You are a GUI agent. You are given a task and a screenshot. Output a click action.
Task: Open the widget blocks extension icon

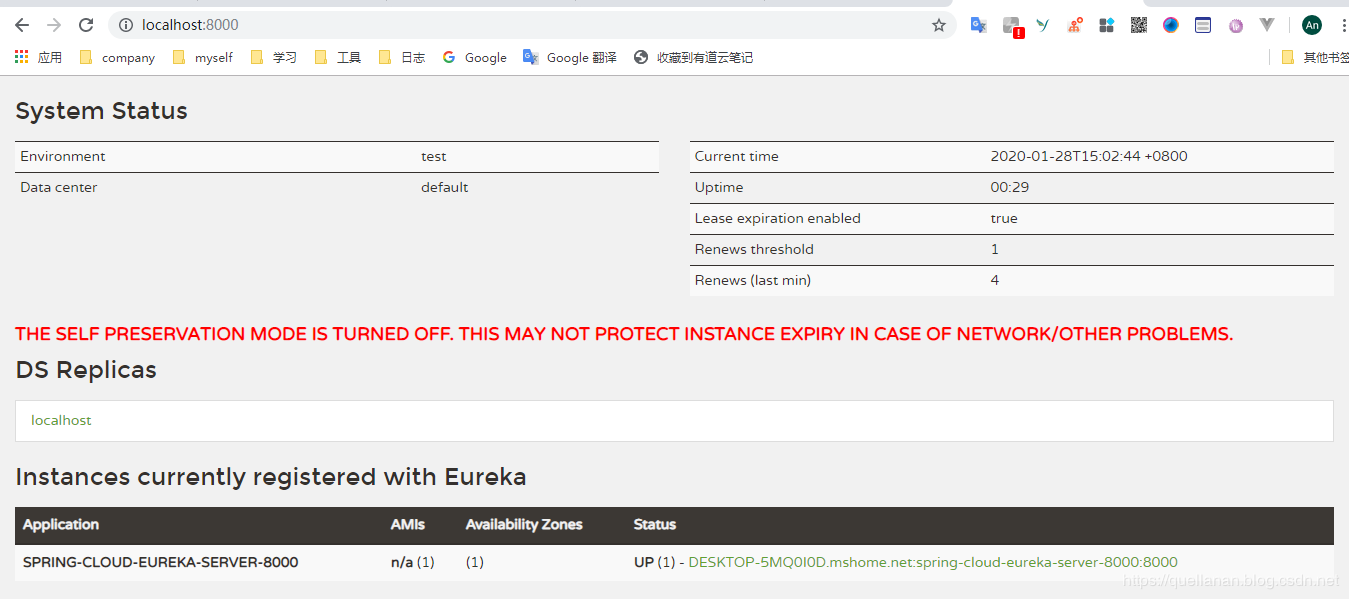coord(1106,25)
